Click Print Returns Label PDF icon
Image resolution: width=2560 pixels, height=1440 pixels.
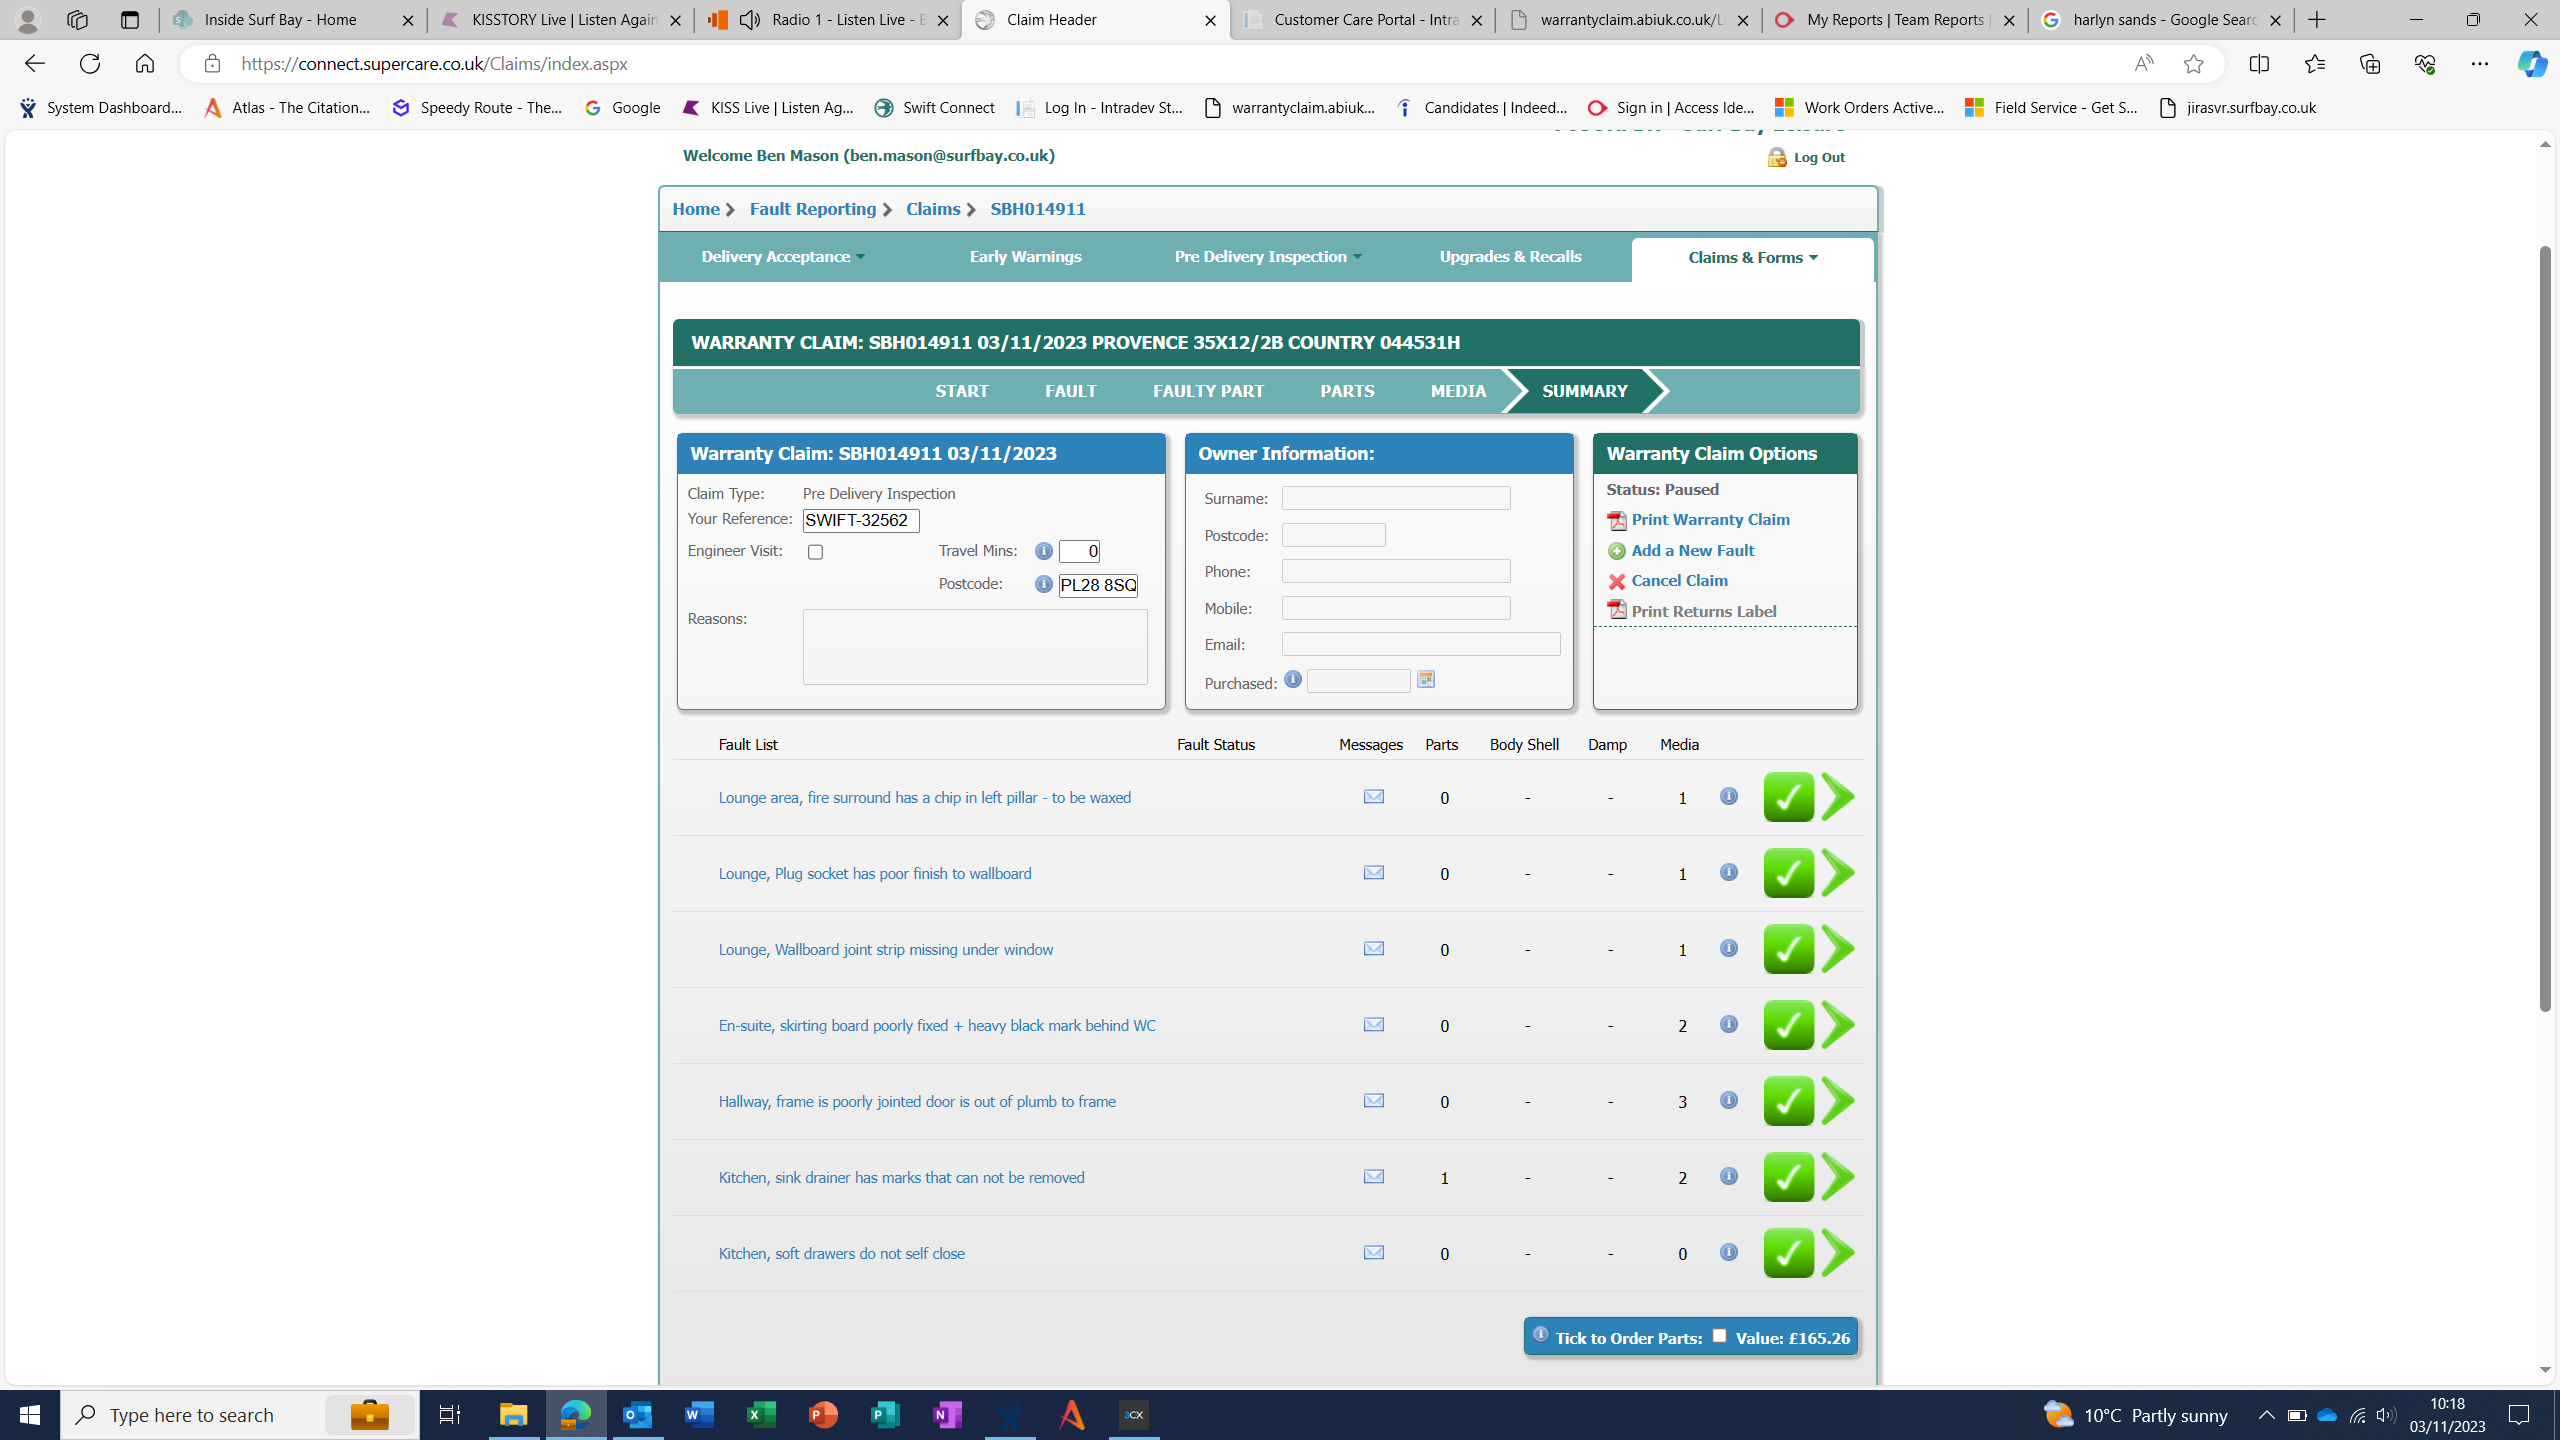point(1616,611)
